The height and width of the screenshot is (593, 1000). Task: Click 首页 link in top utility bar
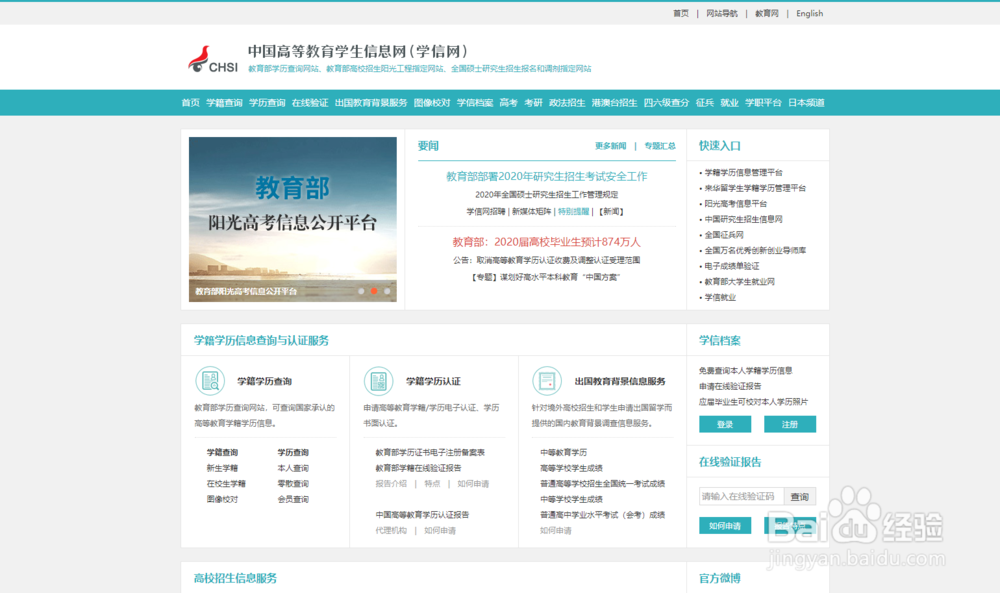(x=680, y=13)
